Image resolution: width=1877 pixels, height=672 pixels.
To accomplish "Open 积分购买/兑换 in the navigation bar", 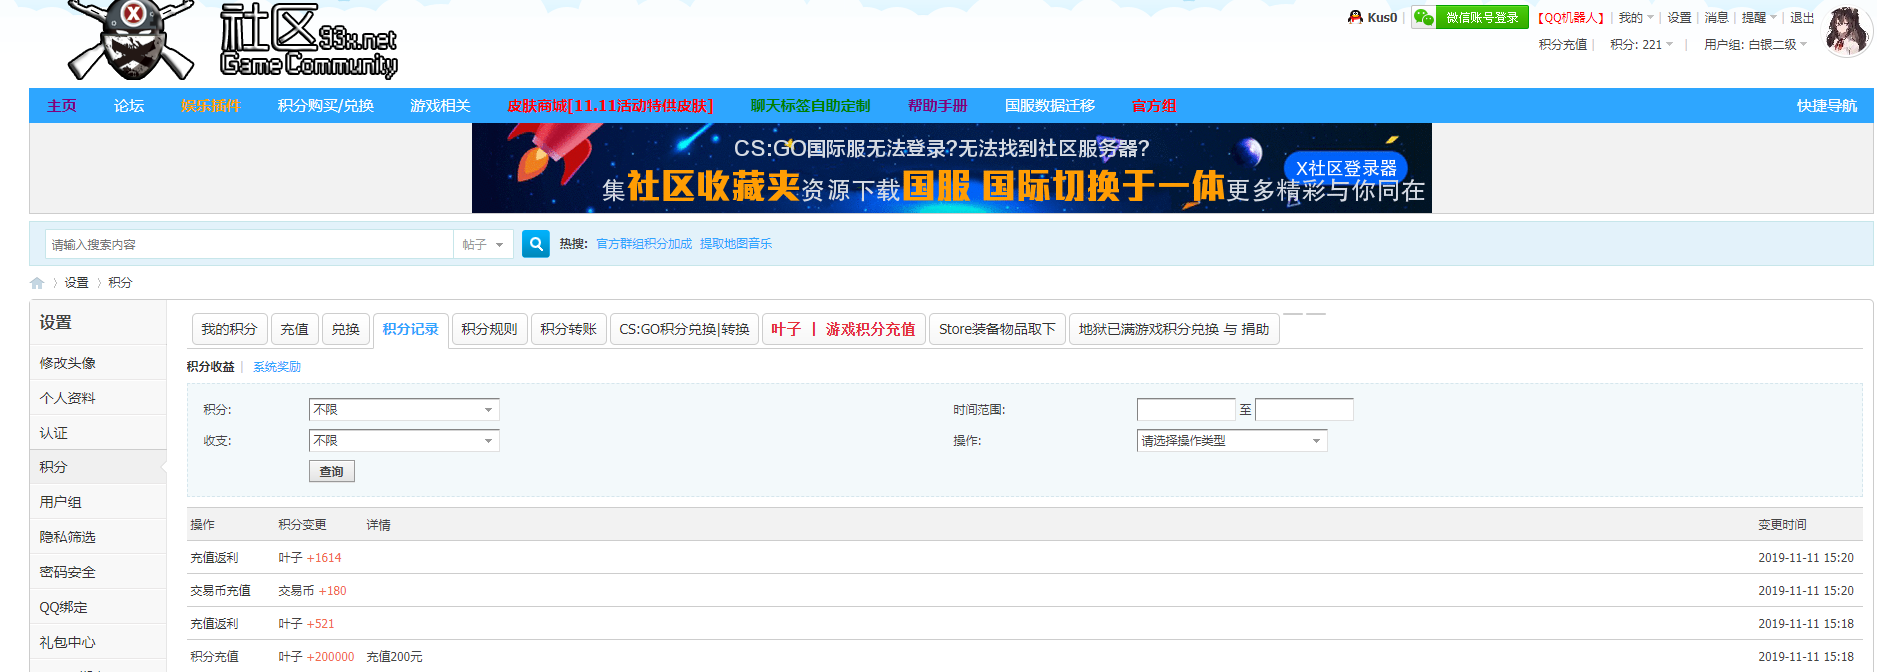I will (x=326, y=106).
